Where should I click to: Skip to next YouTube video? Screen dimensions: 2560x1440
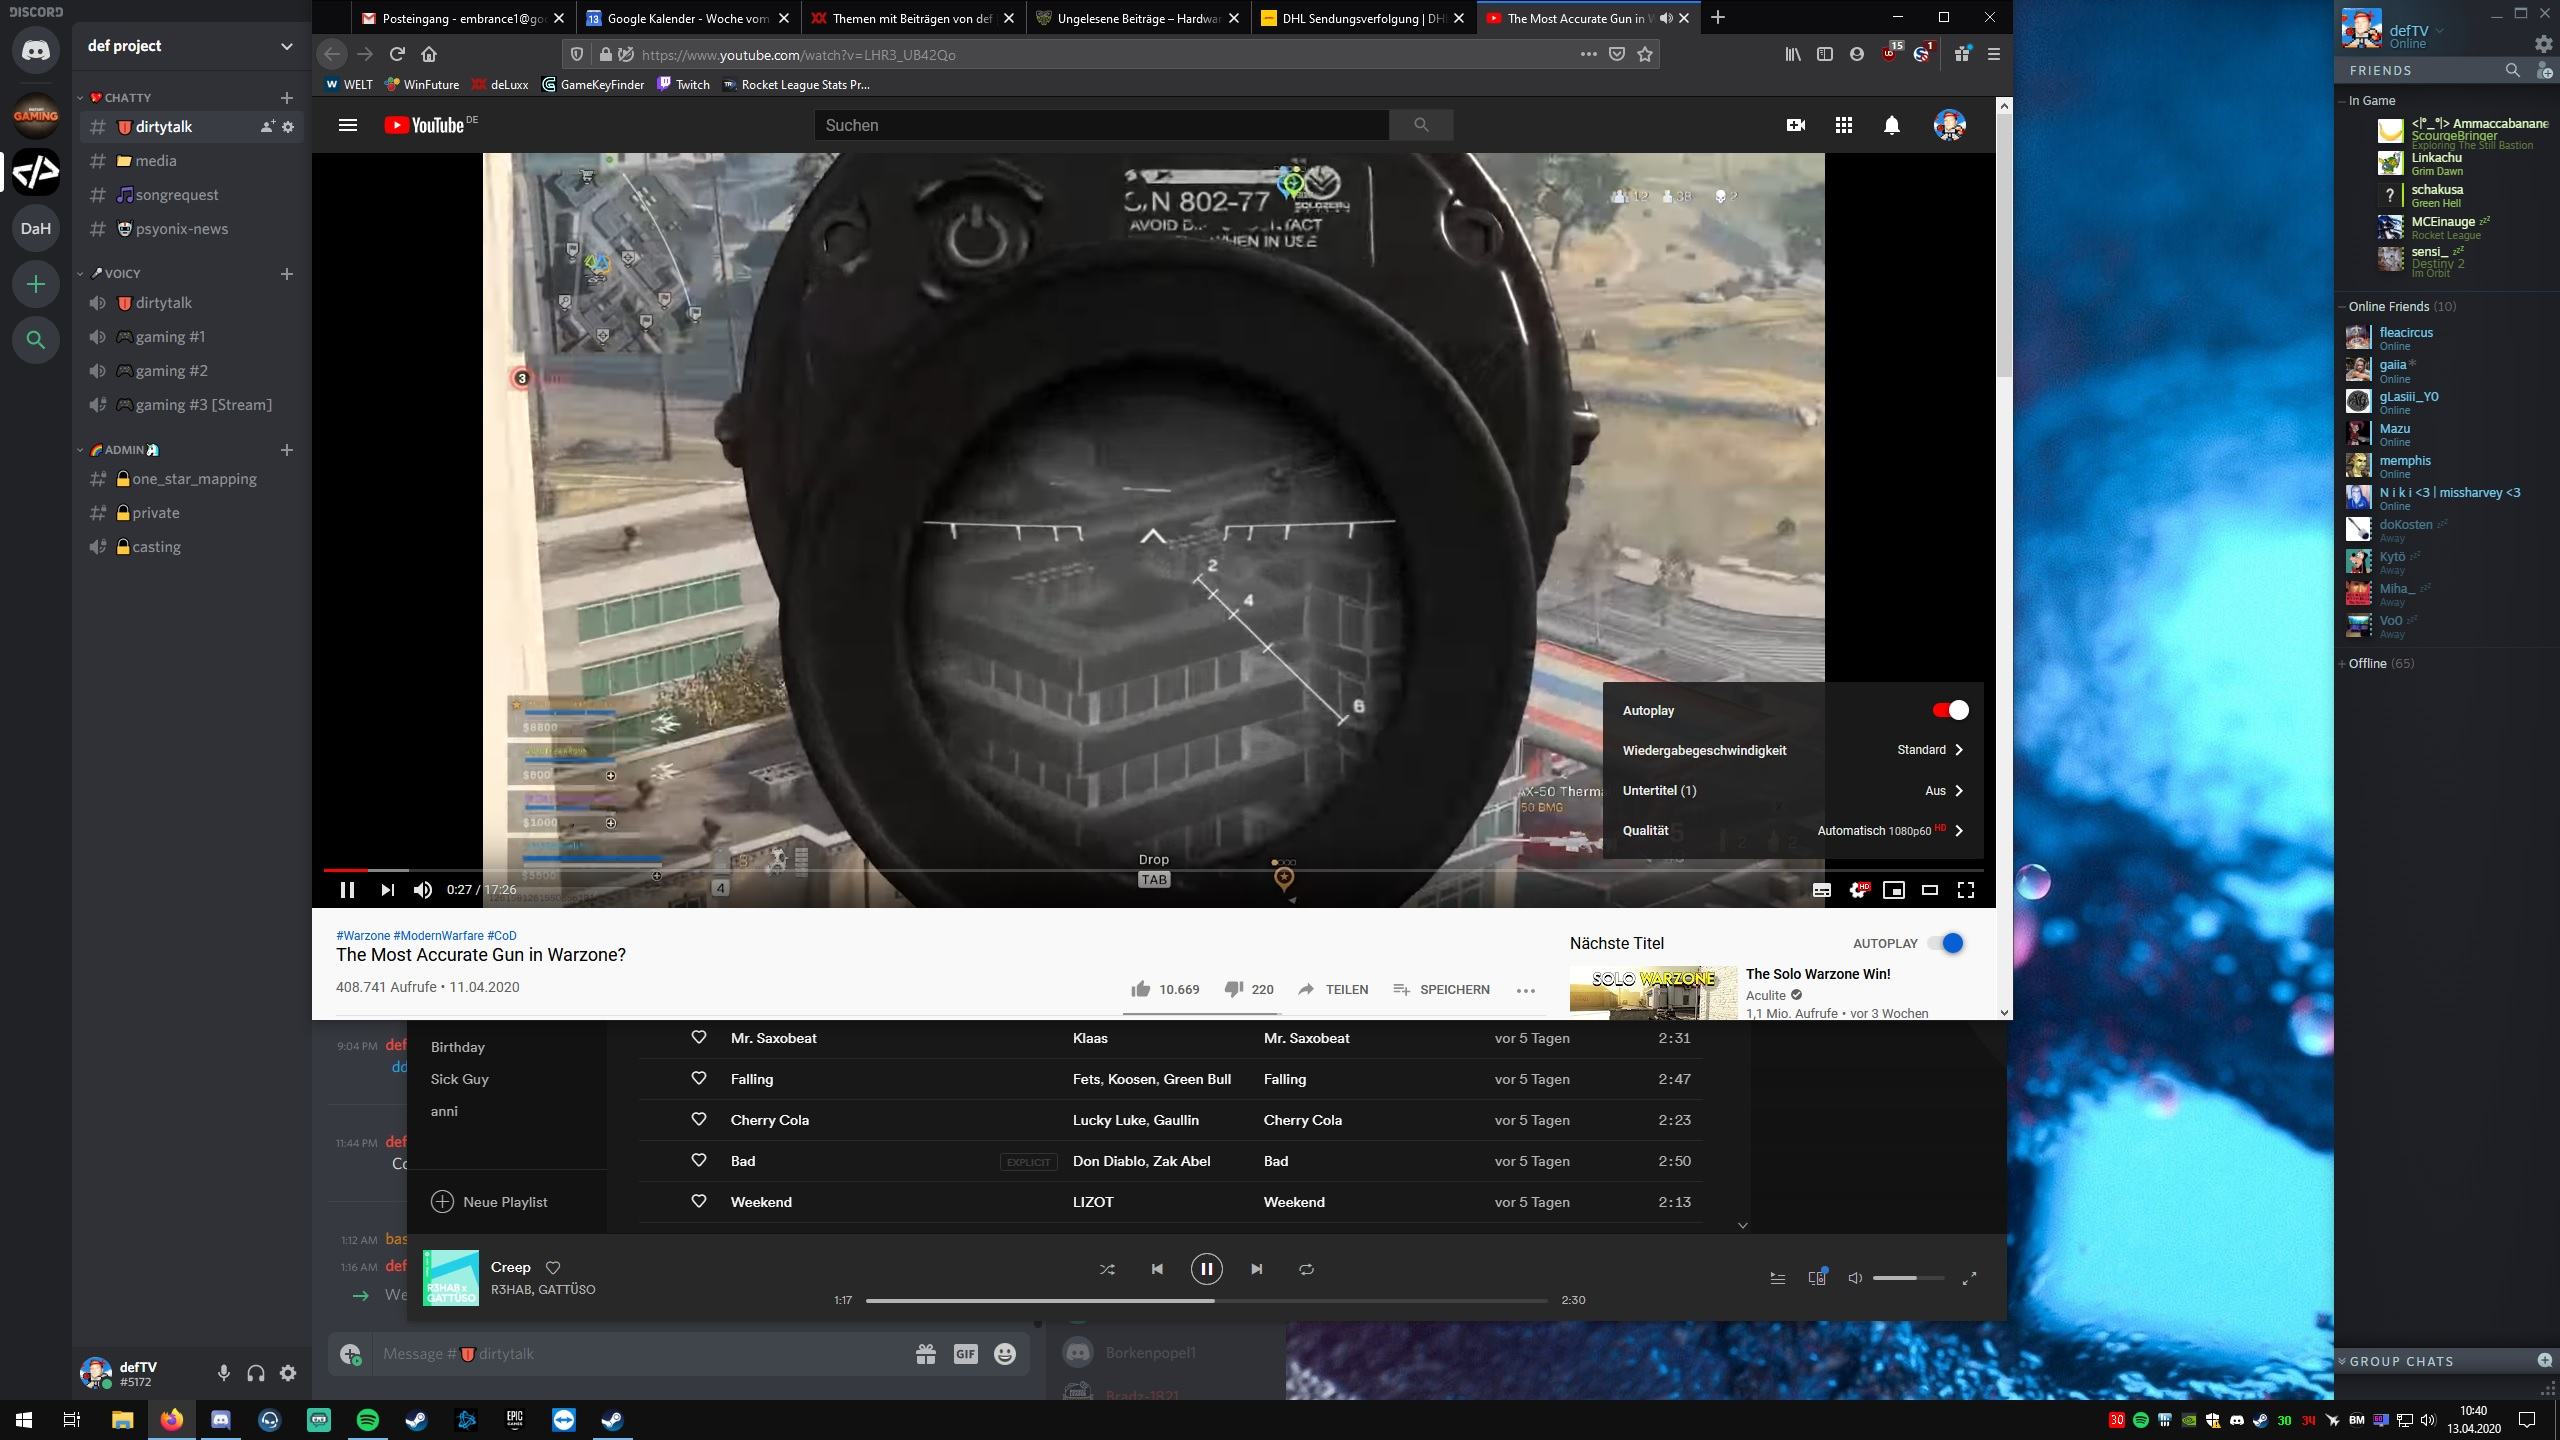(388, 890)
